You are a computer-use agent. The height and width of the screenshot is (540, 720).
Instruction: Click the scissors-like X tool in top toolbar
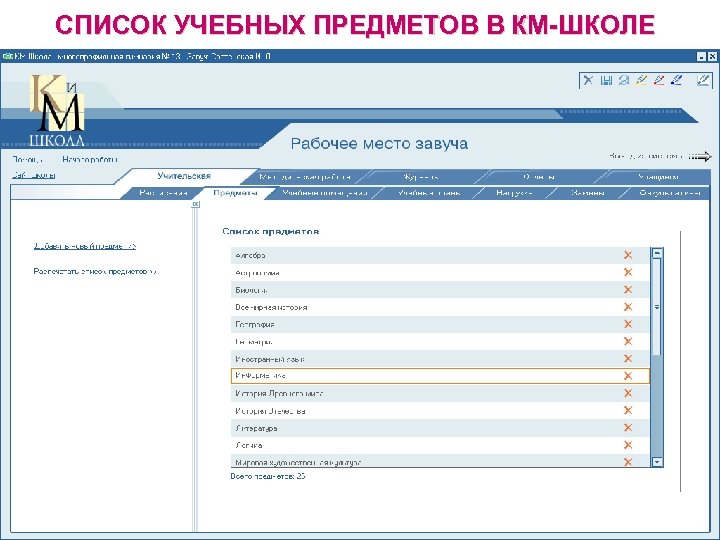coord(588,80)
